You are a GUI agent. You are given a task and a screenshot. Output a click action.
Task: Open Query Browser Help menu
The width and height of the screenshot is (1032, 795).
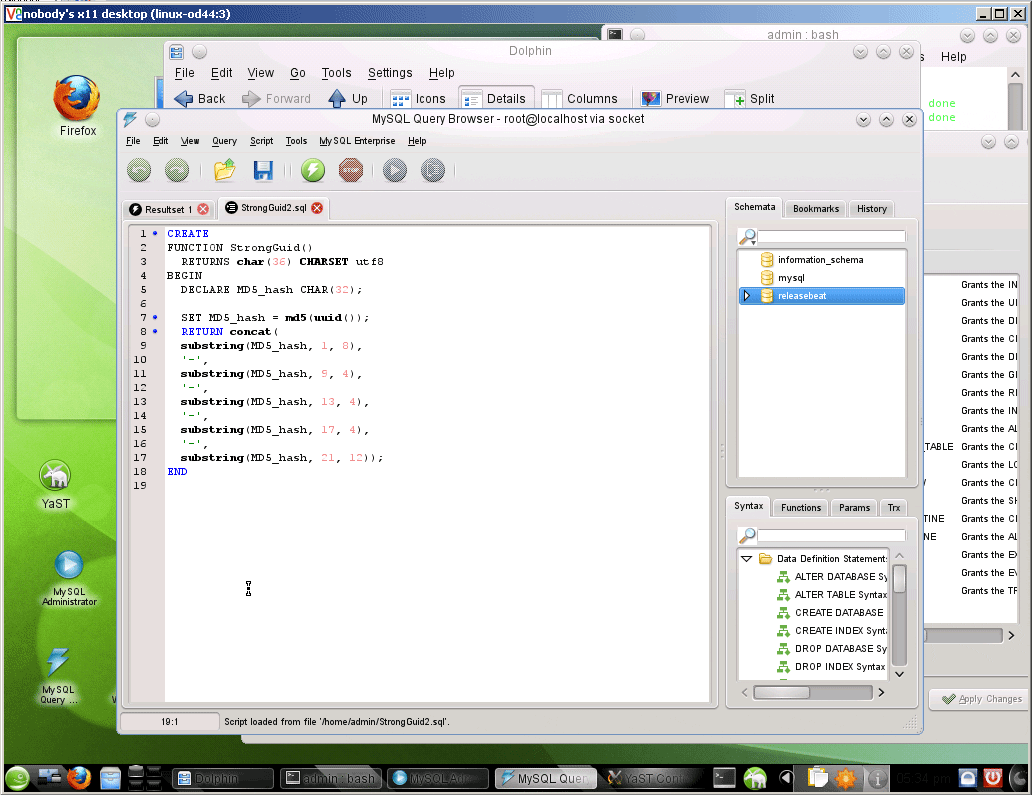click(417, 141)
